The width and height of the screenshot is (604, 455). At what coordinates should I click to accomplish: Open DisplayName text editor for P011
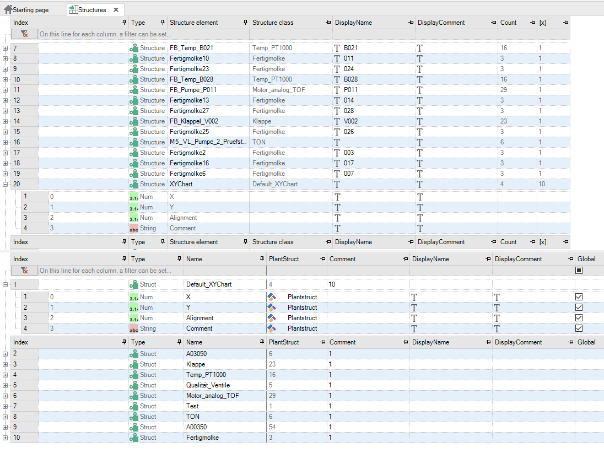337,90
